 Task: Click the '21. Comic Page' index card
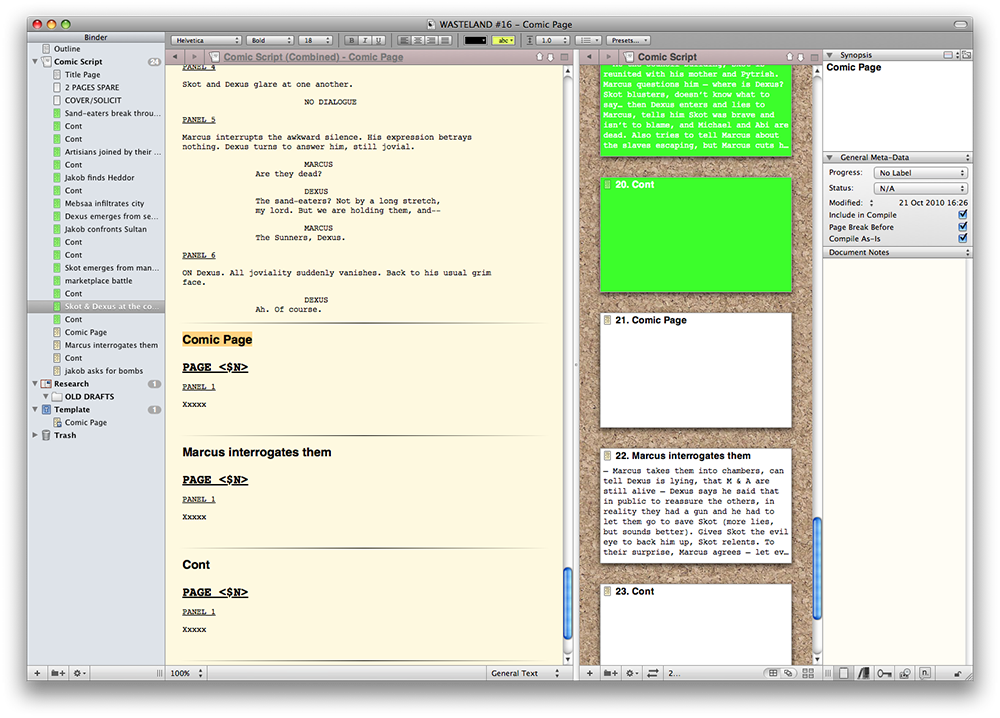(695, 370)
